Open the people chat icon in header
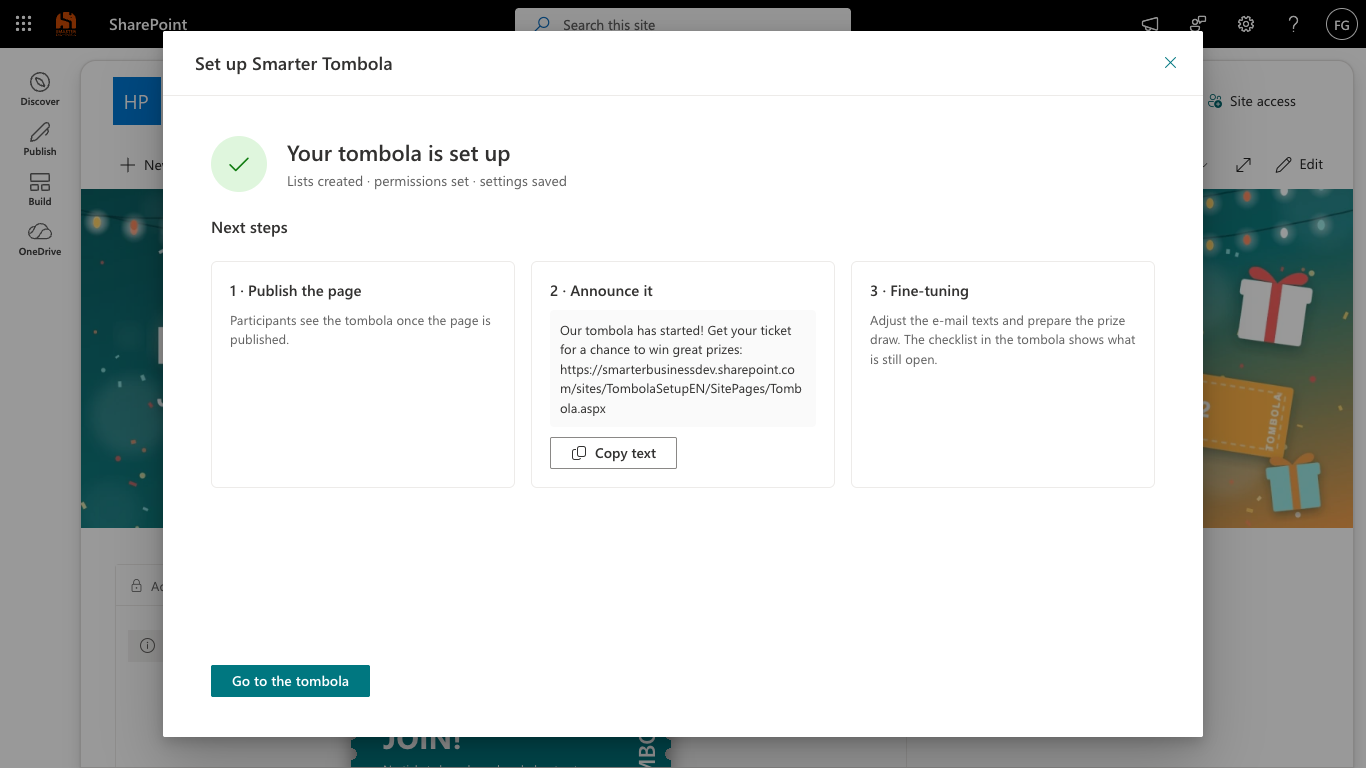The height and width of the screenshot is (768, 1366). (1198, 24)
